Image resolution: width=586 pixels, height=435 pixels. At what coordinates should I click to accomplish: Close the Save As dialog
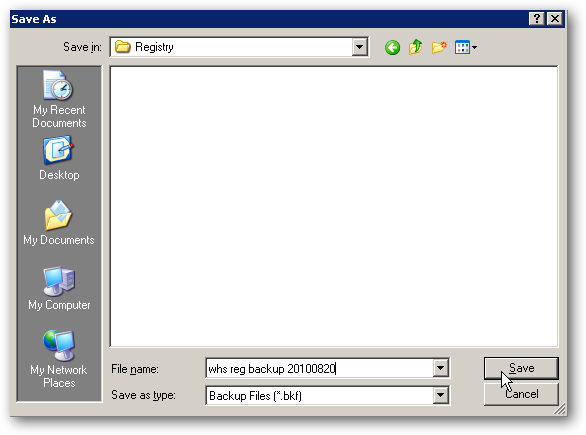(555, 19)
